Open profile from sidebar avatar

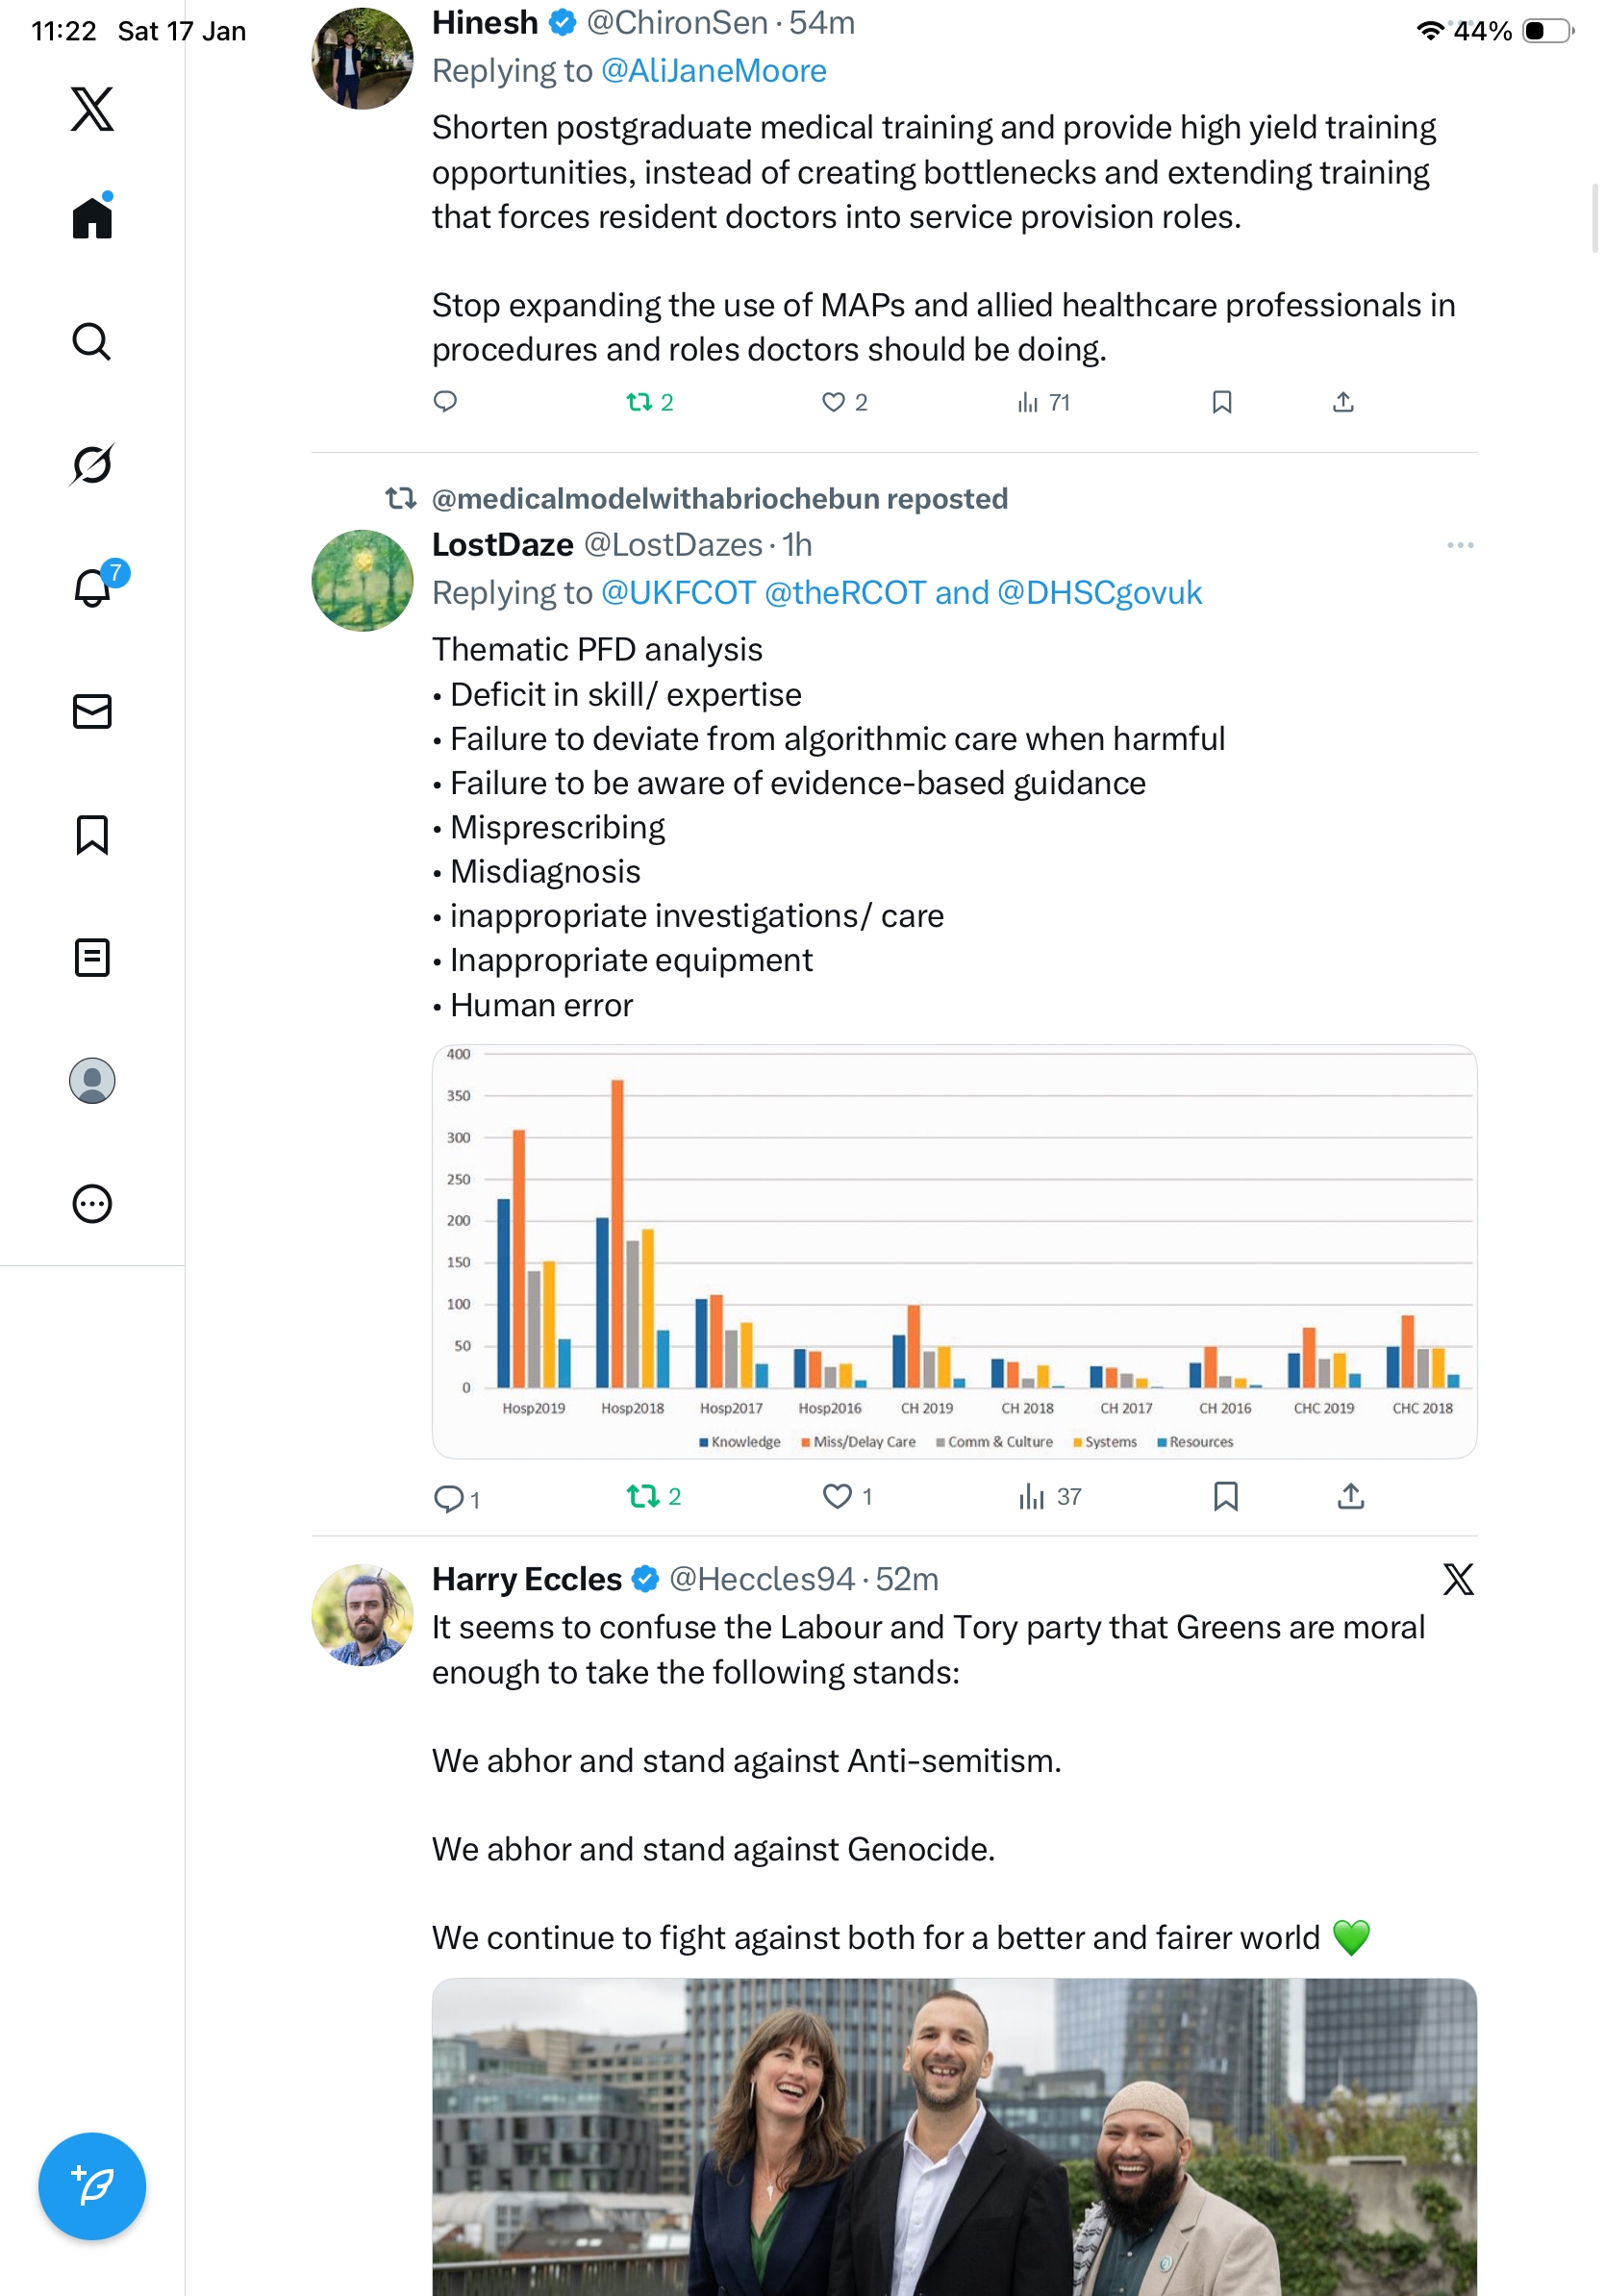[x=92, y=1081]
